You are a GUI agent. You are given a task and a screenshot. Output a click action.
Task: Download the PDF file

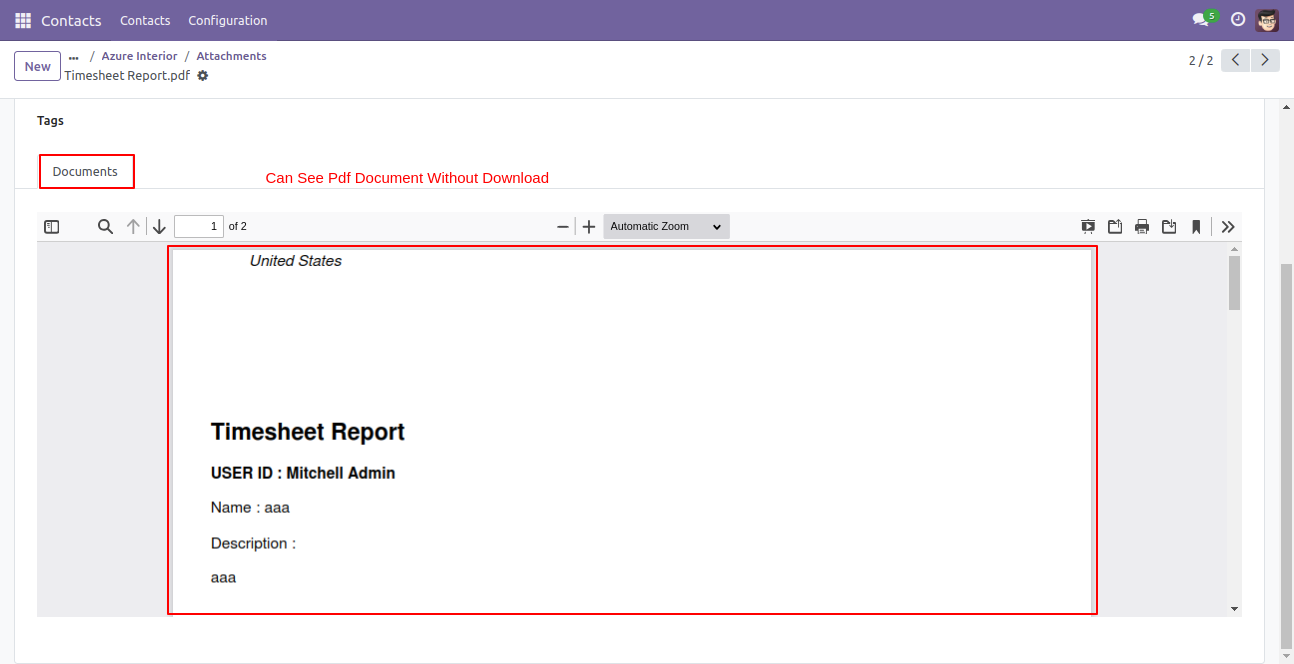1169,227
